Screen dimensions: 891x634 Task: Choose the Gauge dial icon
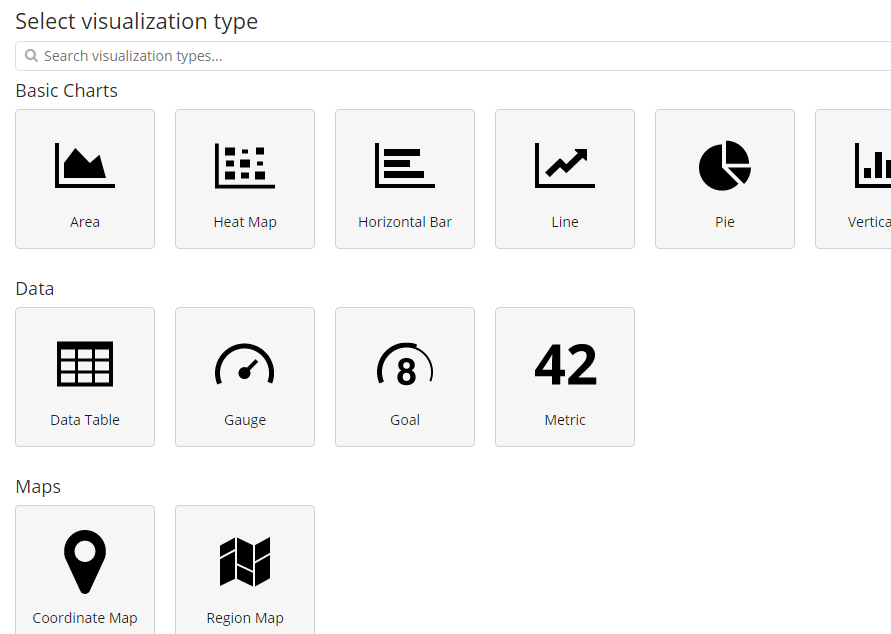(245, 364)
